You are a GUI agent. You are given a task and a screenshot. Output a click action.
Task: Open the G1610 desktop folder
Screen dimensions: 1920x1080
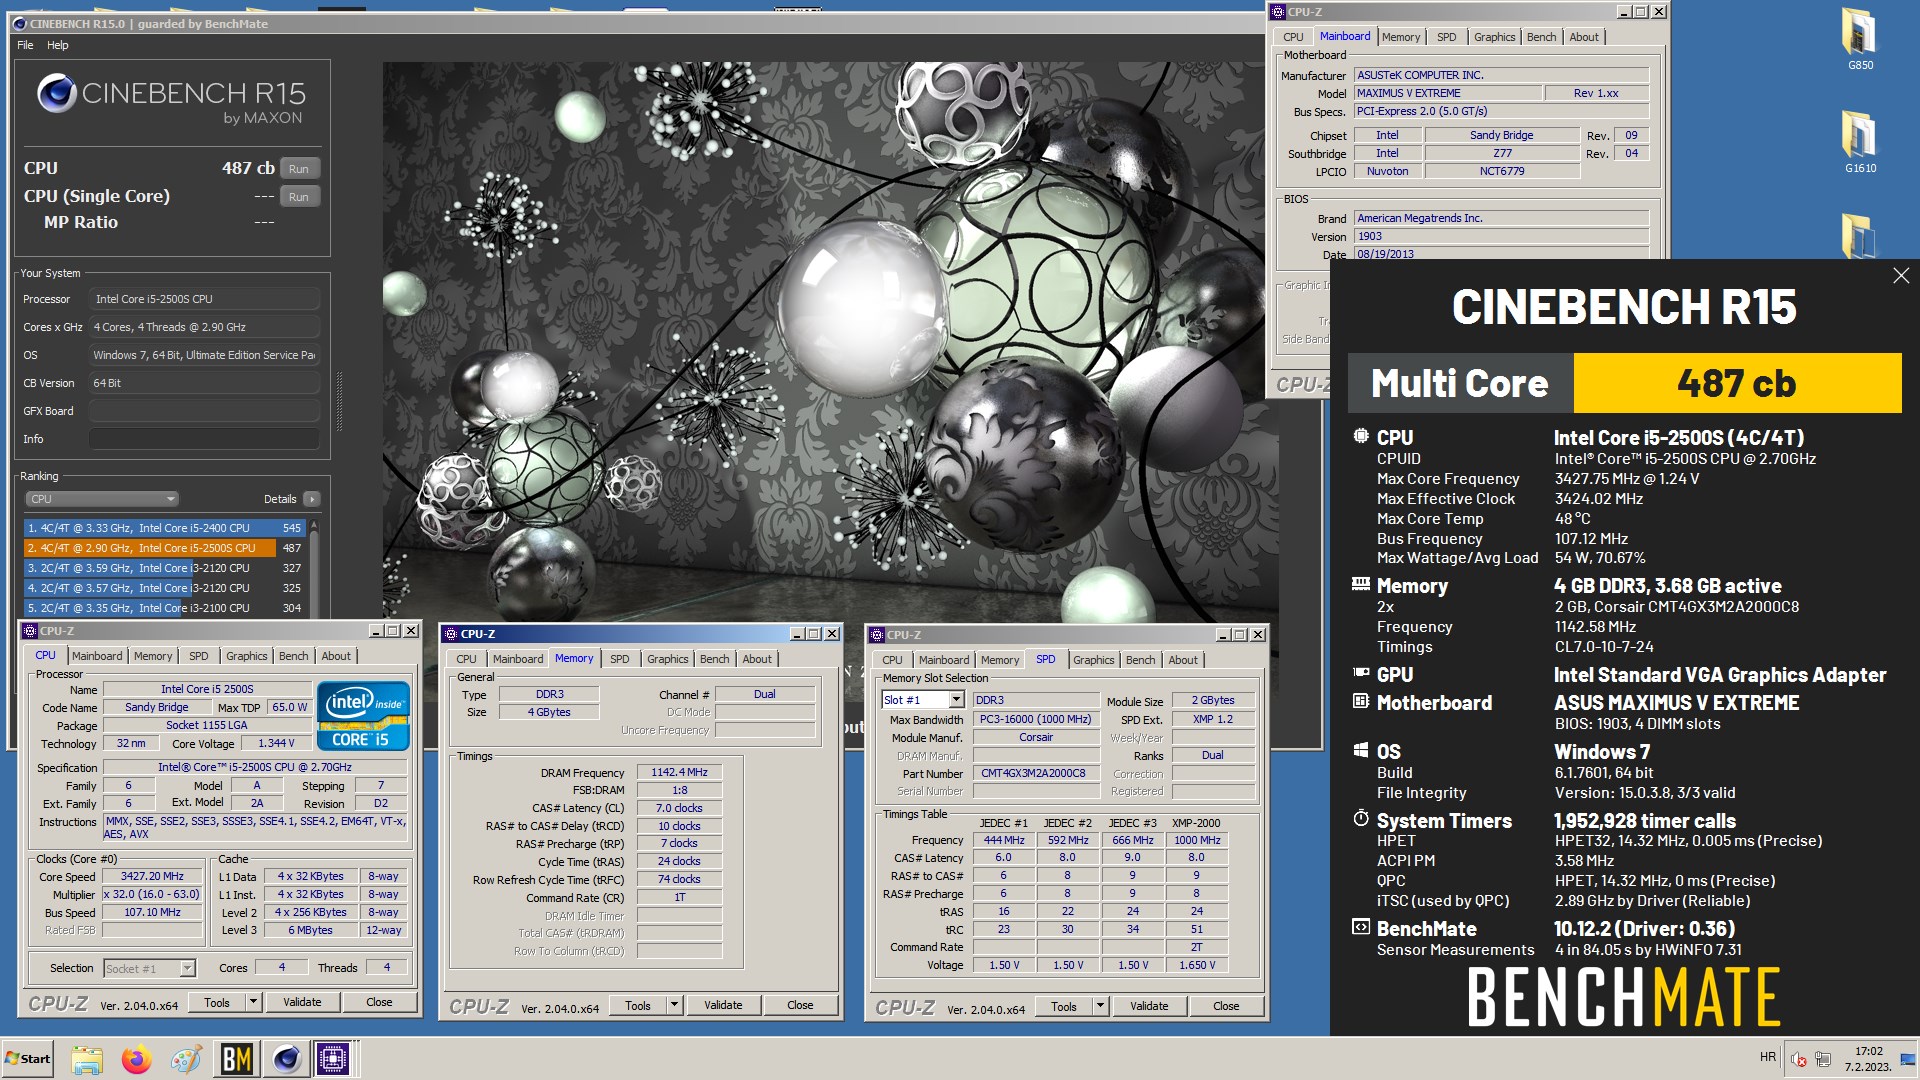(1859, 140)
